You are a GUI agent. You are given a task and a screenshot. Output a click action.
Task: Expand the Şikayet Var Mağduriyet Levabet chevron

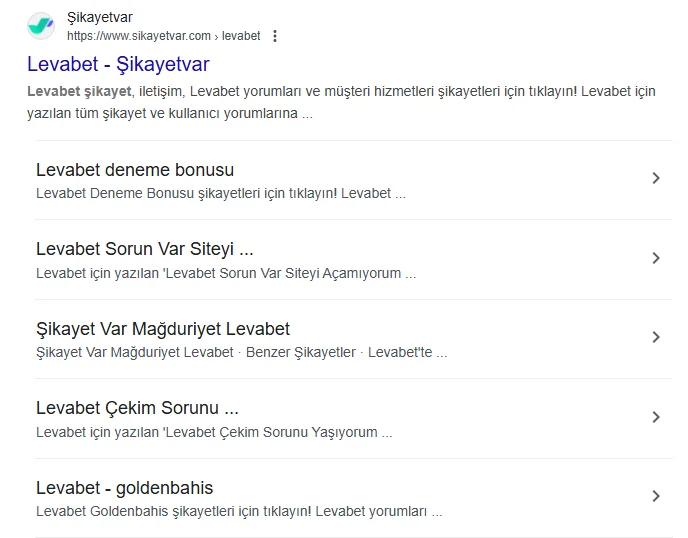[x=656, y=337]
